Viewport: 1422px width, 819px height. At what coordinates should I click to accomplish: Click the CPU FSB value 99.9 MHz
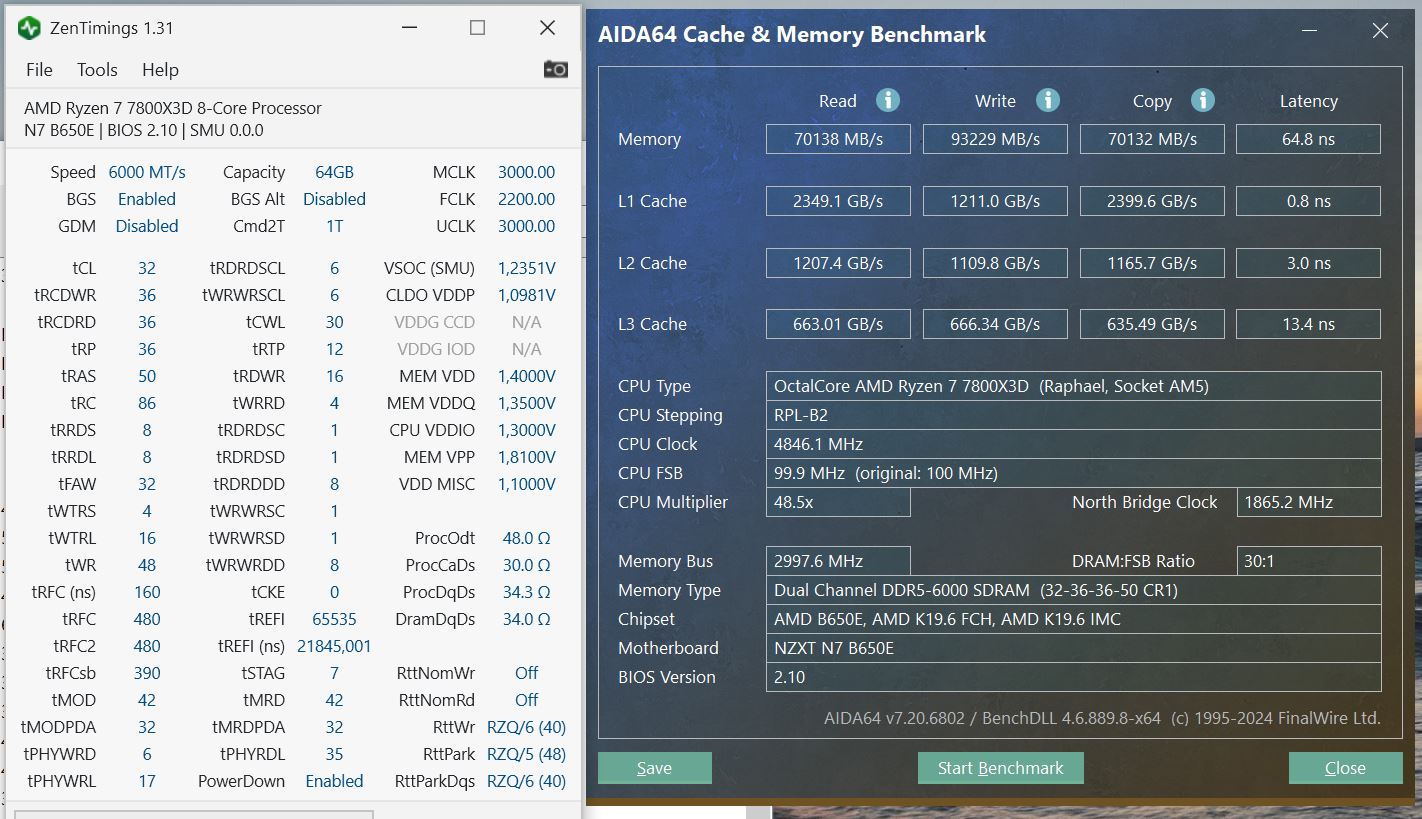click(1073, 473)
